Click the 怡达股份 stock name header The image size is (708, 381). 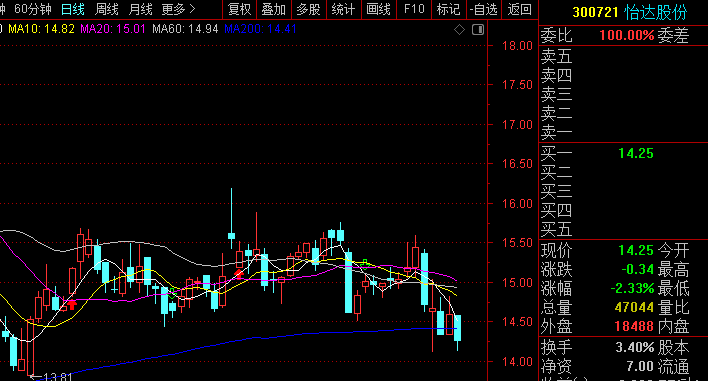(656, 12)
